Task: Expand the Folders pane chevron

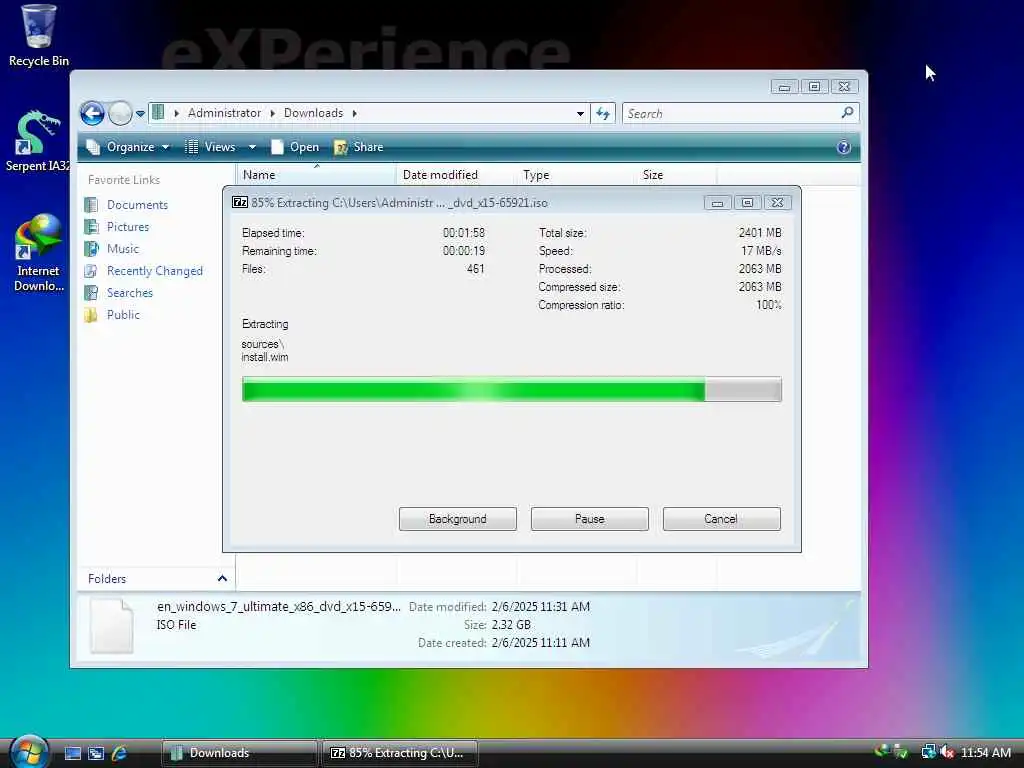Action: pos(222,579)
